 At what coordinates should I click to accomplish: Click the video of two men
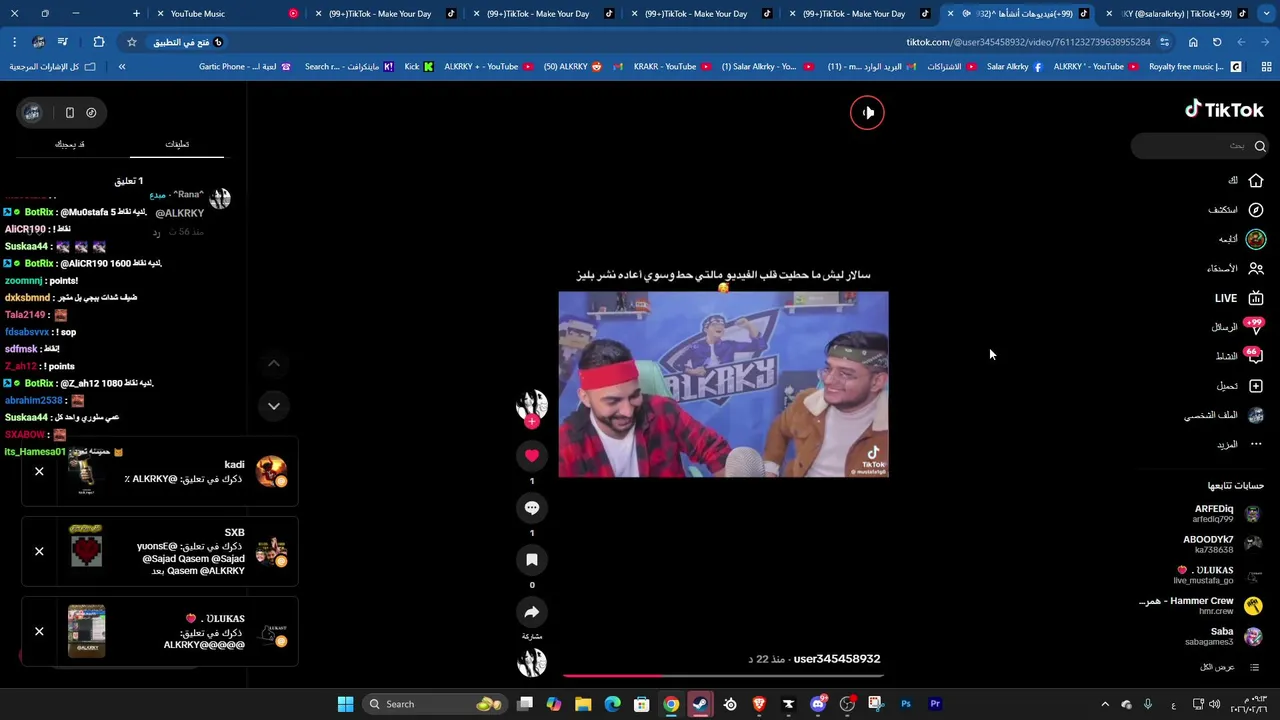pos(723,384)
